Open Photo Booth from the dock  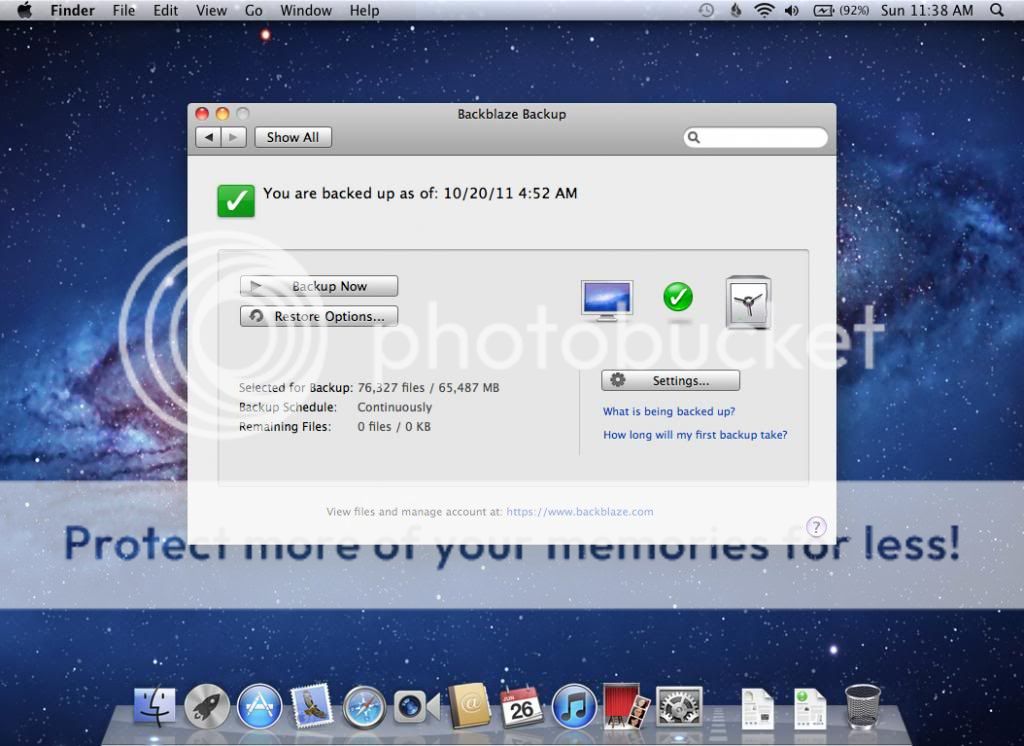pos(627,706)
